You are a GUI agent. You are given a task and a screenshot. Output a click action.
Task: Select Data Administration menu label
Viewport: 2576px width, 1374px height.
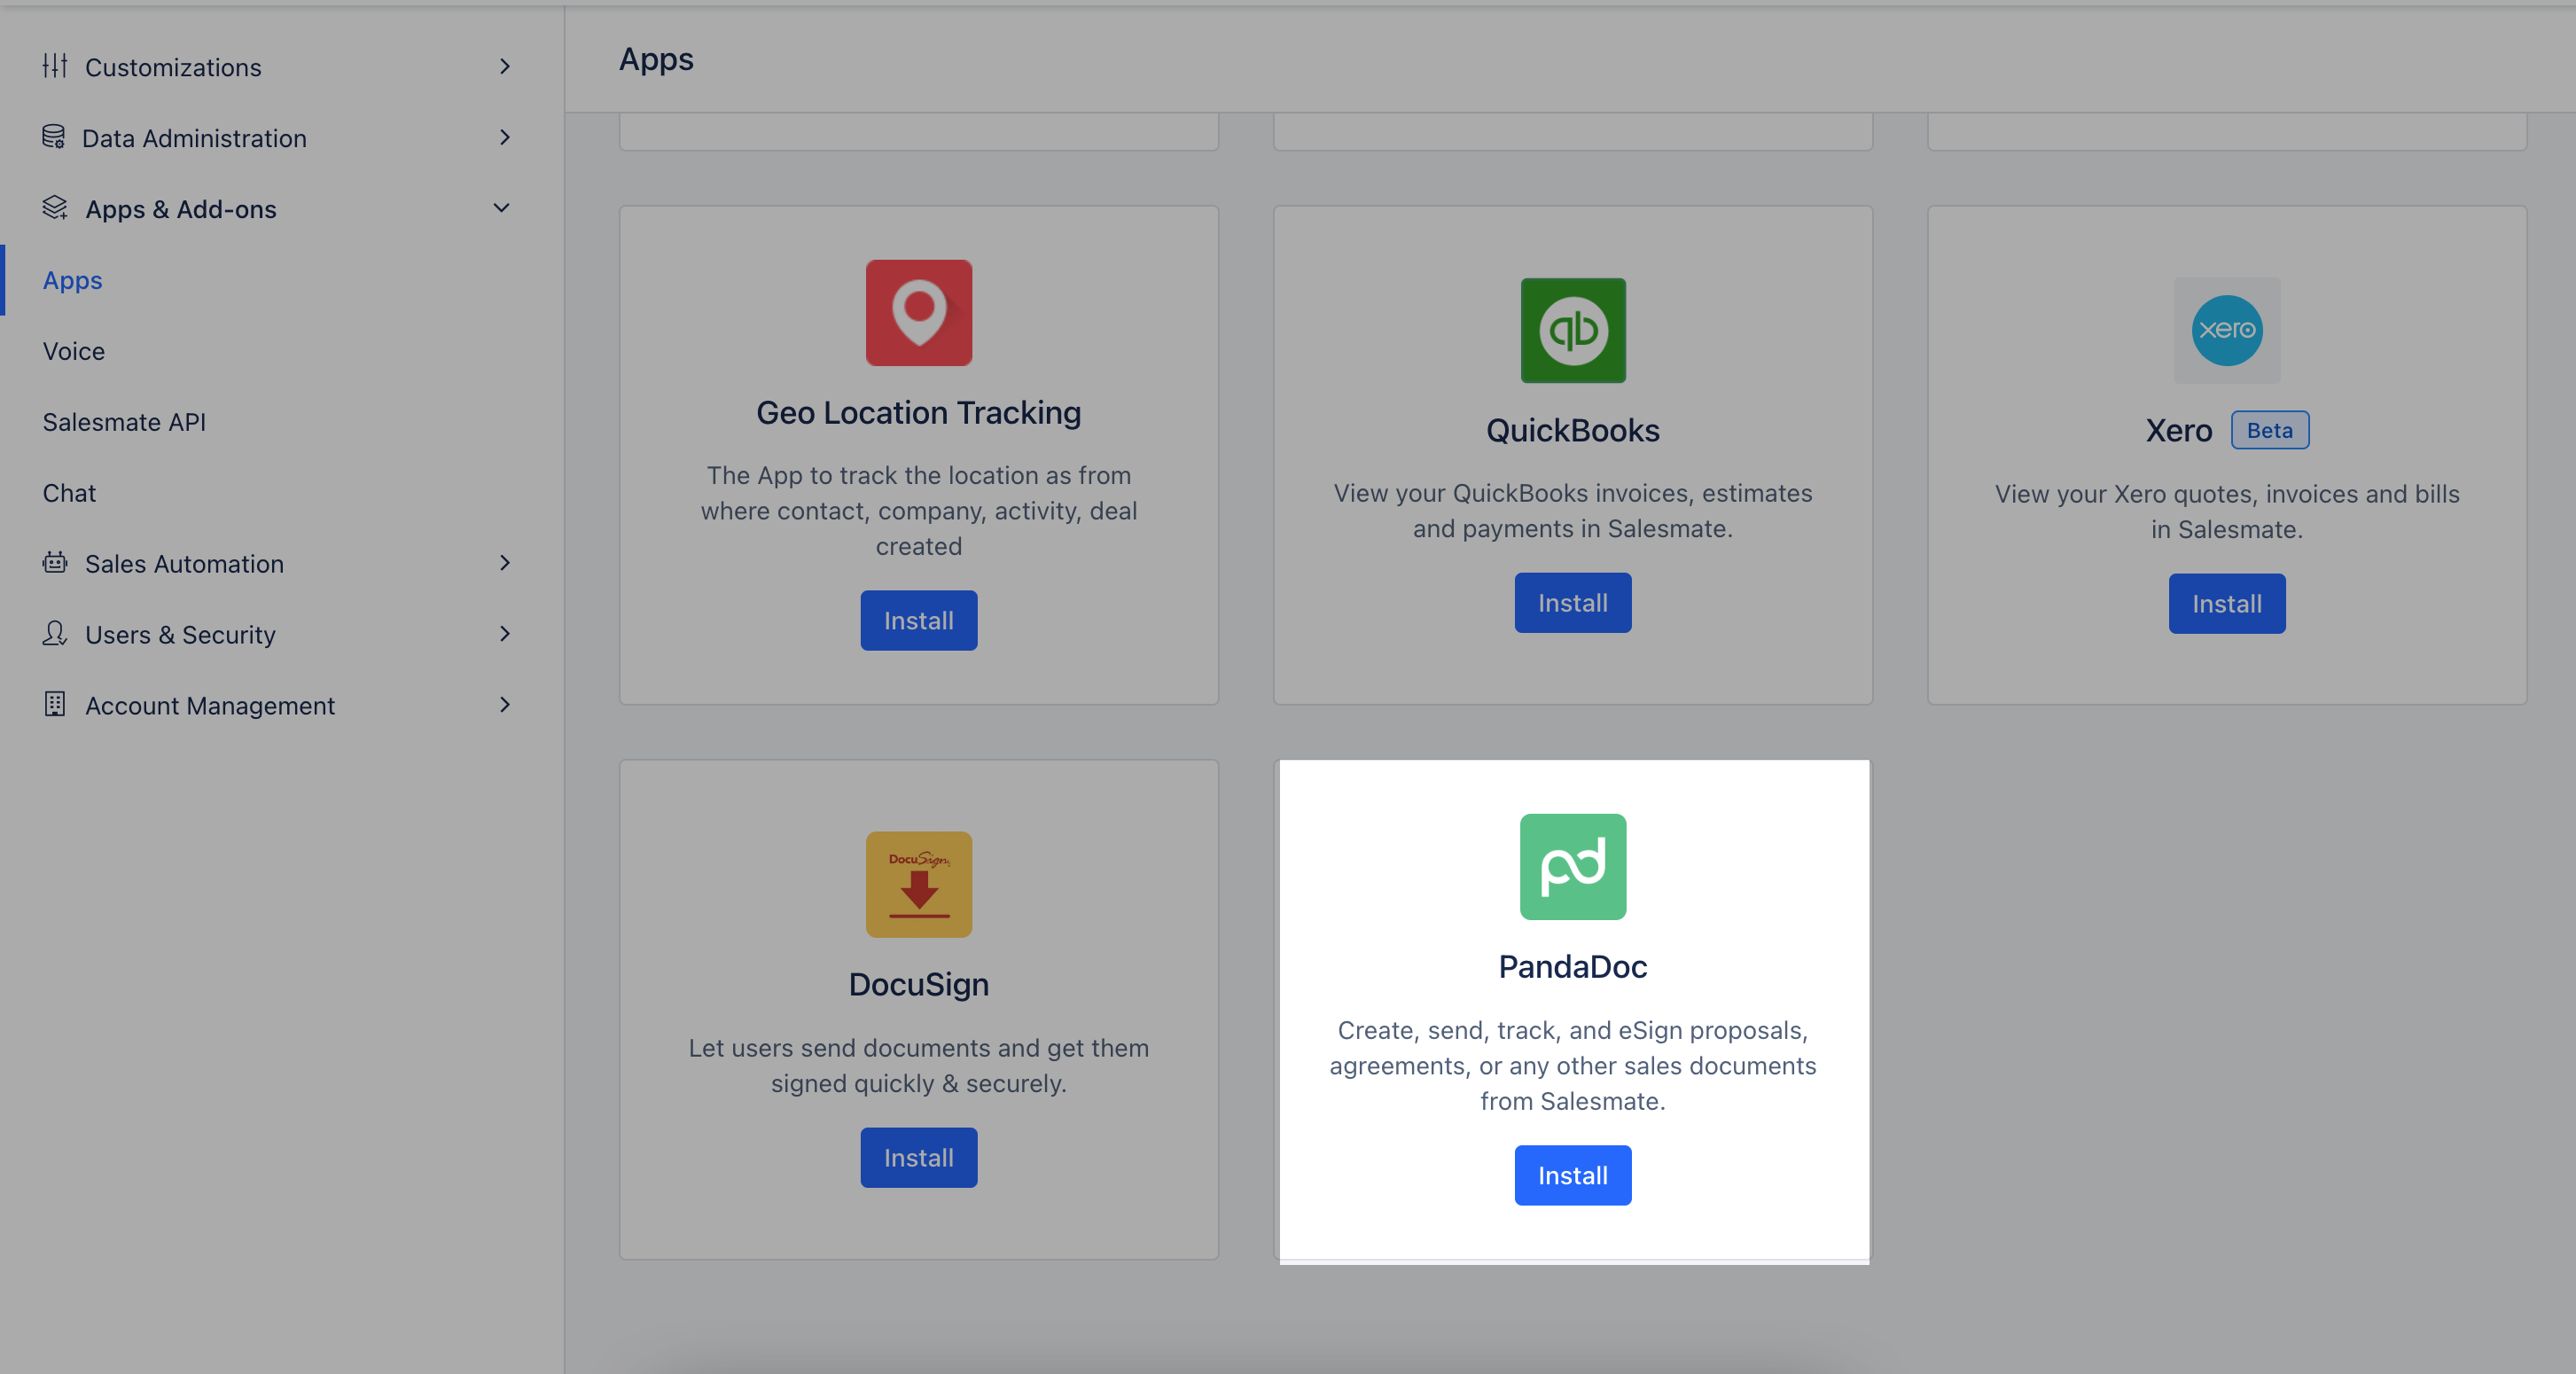coord(194,138)
